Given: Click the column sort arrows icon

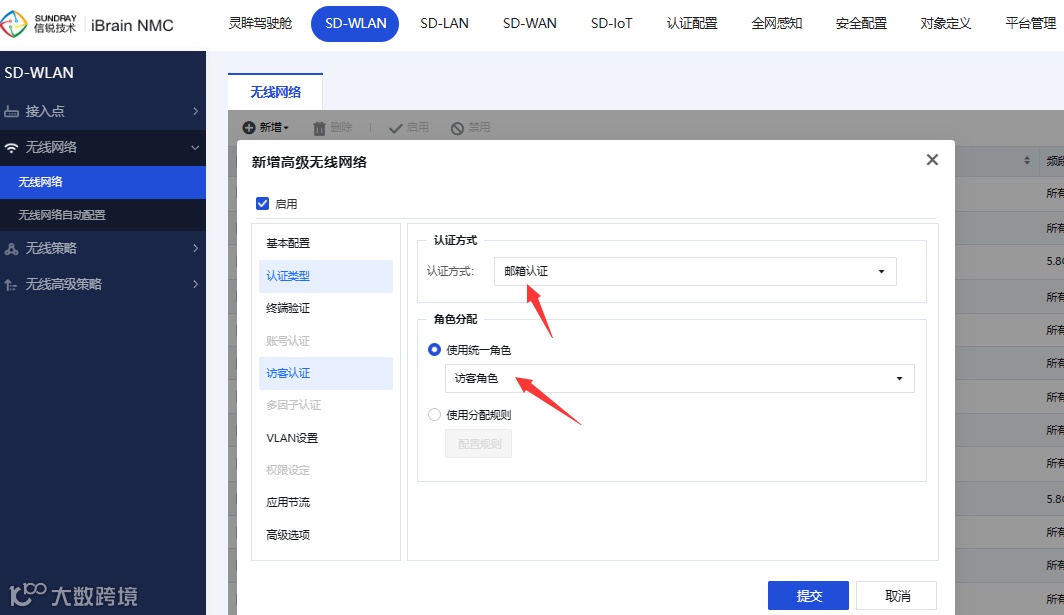Looking at the screenshot, I should tap(1027, 160).
